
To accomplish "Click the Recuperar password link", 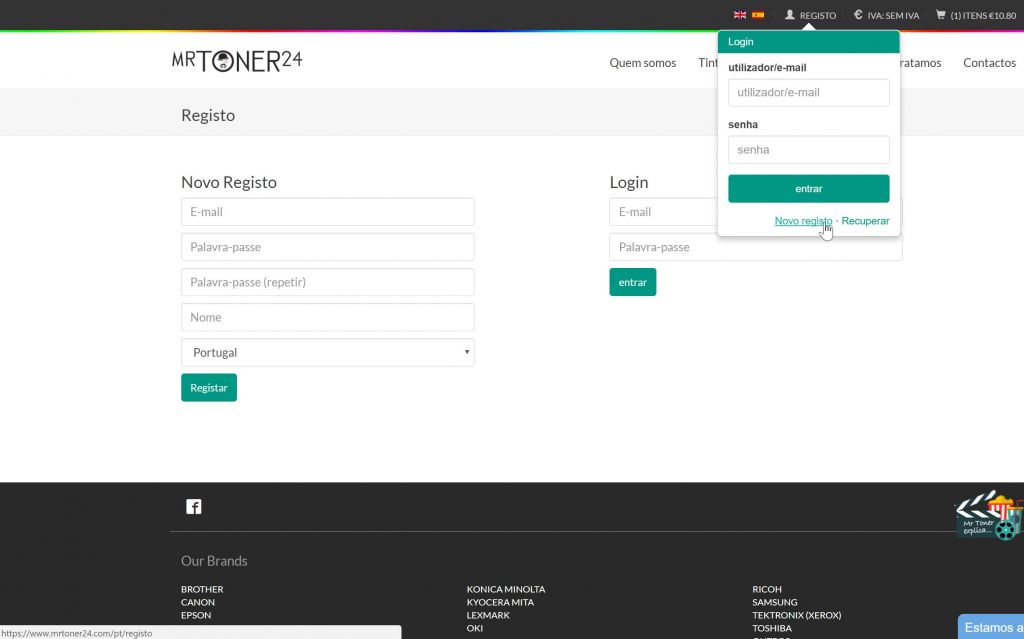I will [865, 221].
